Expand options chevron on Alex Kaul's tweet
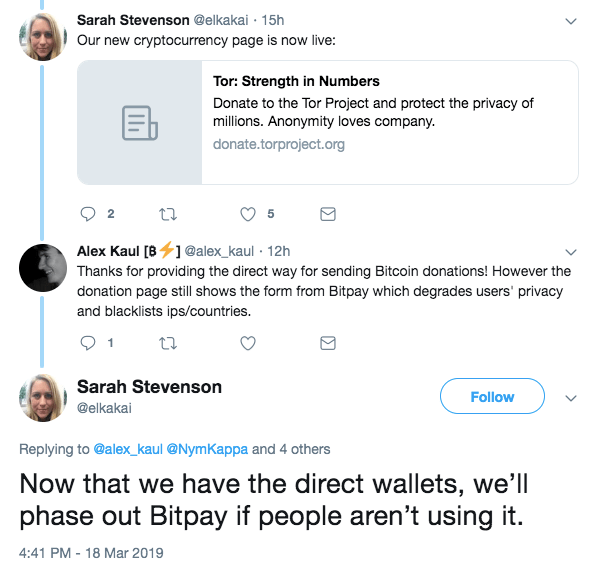 [571, 251]
